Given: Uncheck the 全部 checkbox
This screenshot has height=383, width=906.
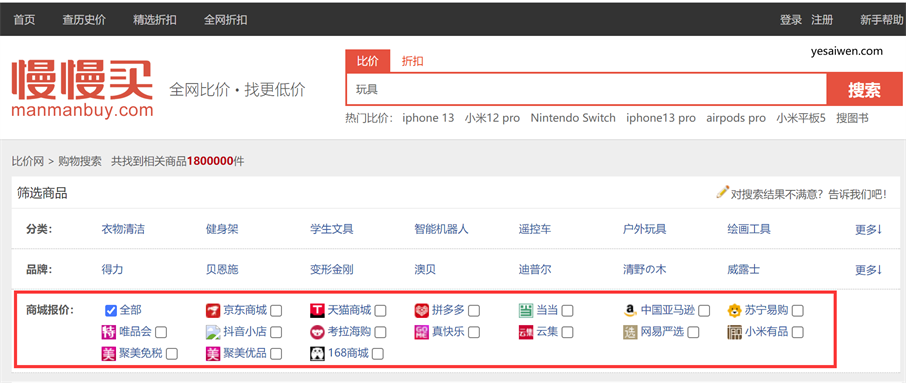Looking at the screenshot, I should 111,311.
